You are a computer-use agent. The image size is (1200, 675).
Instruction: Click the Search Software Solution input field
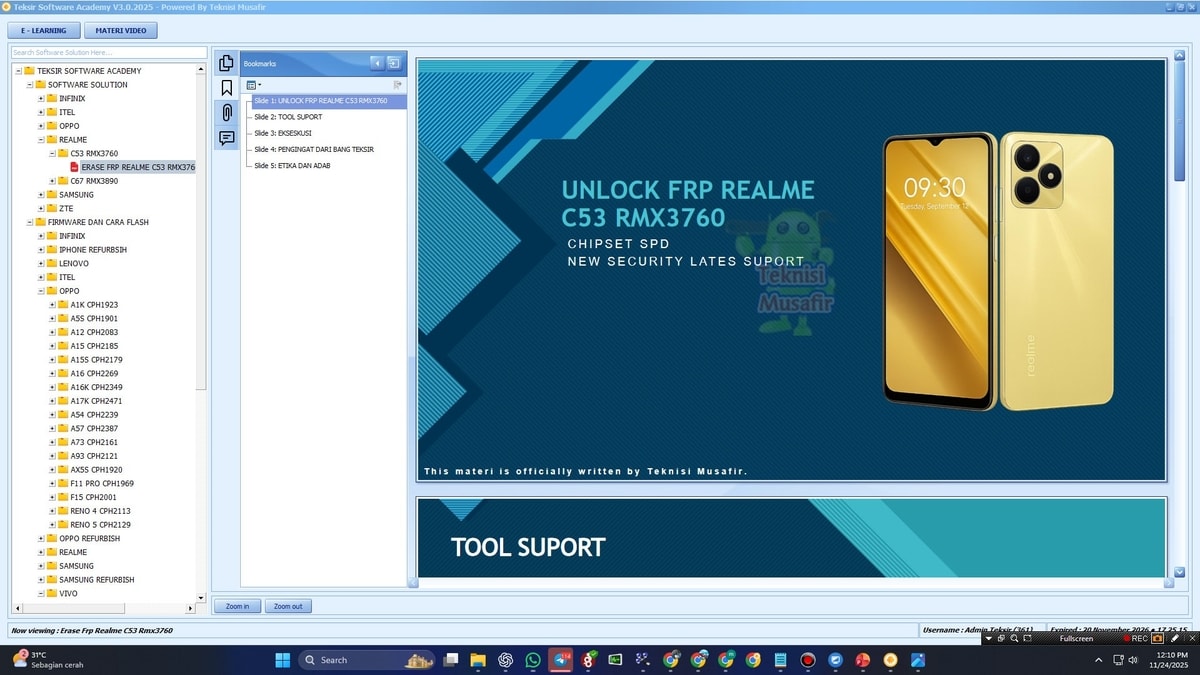[109, 52]
